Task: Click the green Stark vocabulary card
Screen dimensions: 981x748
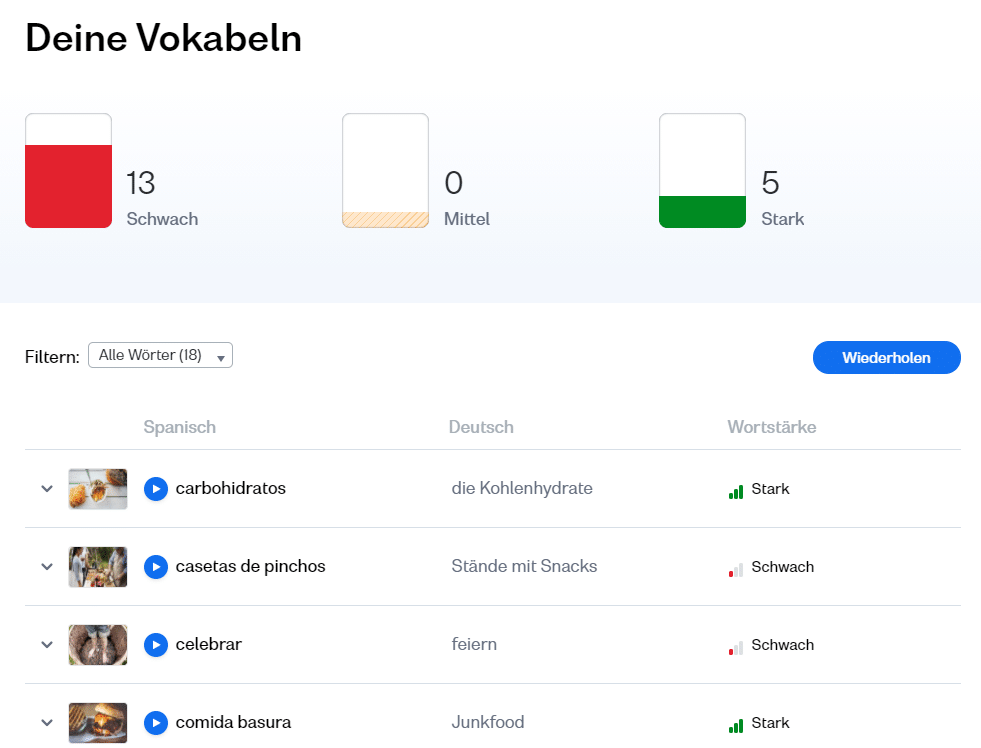Action: (x=702, y=171)
